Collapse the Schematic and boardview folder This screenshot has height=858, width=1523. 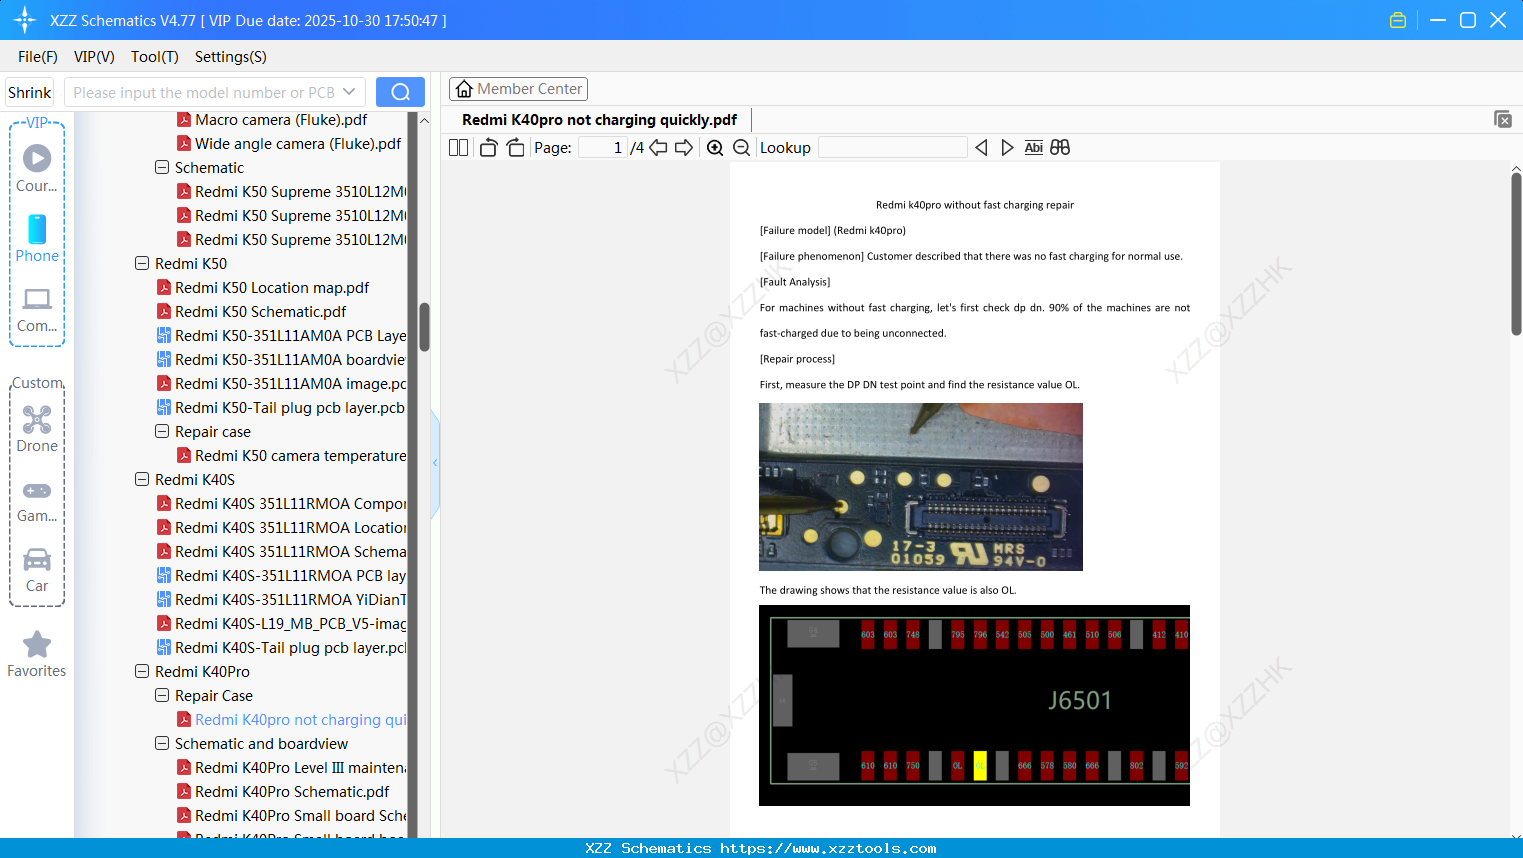[162, 744]
